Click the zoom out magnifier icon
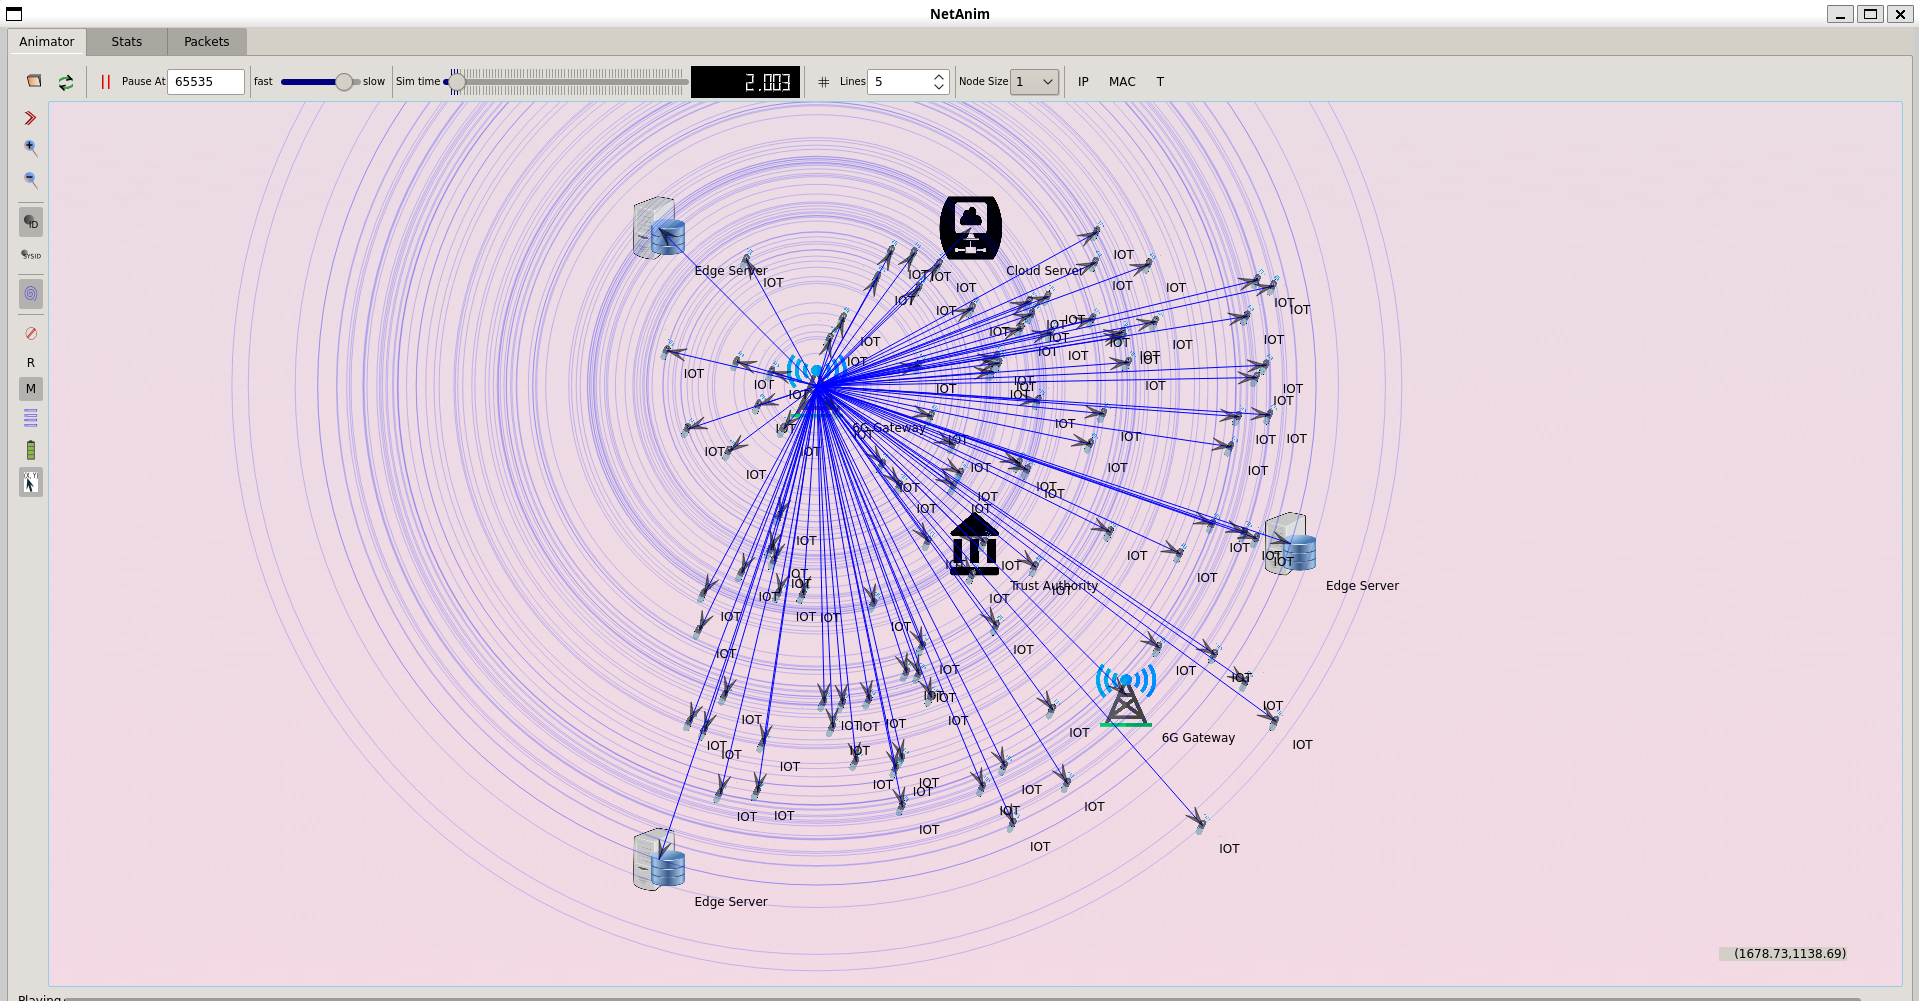This screenshot has height=1001, width=1919. point(31,180)
